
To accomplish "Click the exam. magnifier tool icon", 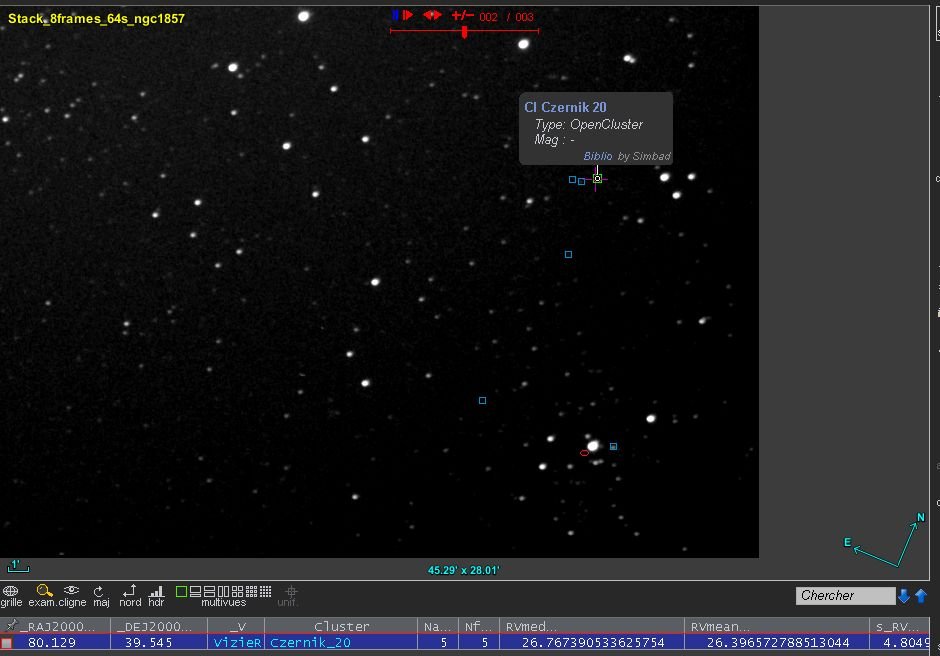I will point(44,591).
